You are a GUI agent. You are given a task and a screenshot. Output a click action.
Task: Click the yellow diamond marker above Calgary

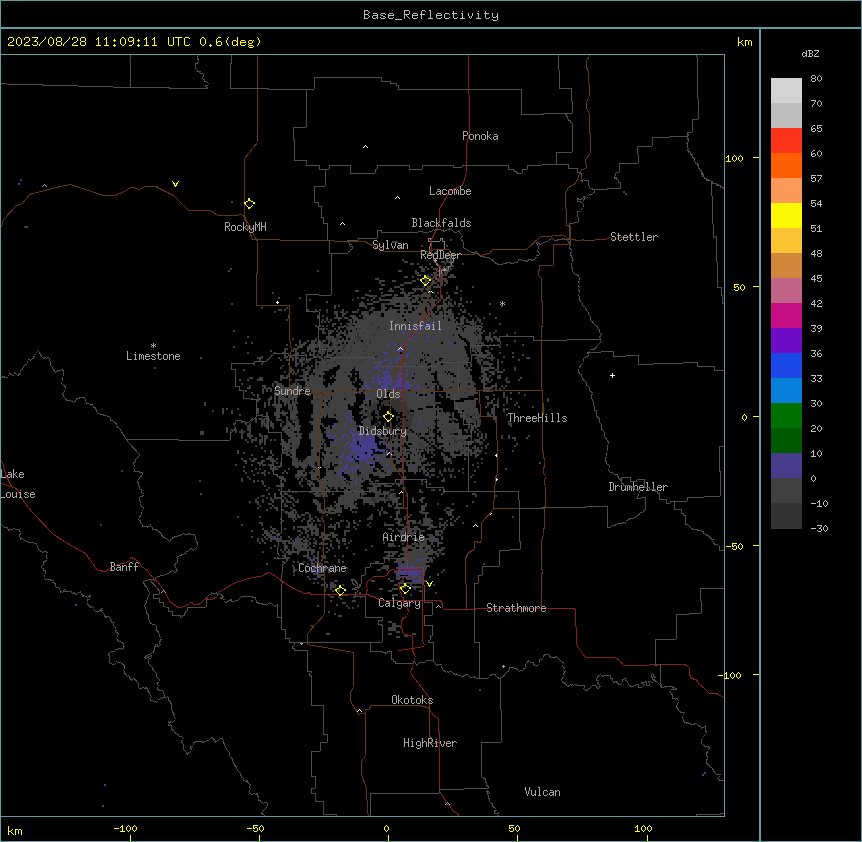pos(405,589)
